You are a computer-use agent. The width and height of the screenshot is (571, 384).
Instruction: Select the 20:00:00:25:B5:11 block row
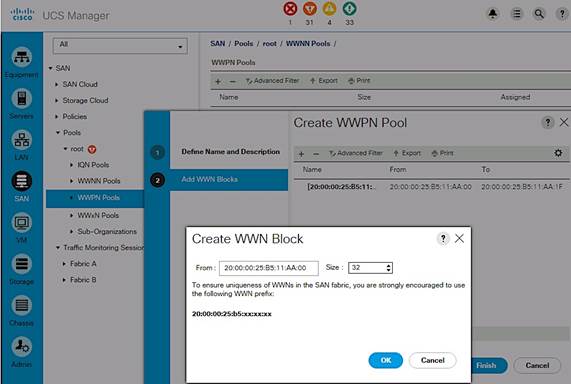[432, 187]
